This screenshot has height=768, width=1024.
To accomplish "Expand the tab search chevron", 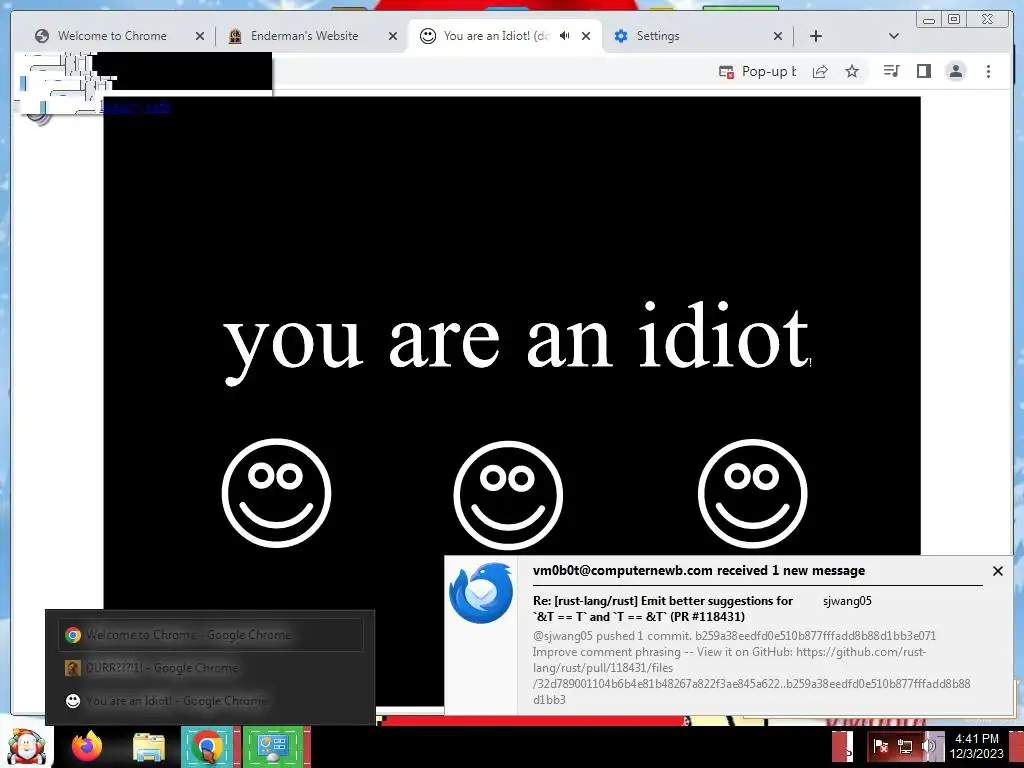I will (894, 36).
